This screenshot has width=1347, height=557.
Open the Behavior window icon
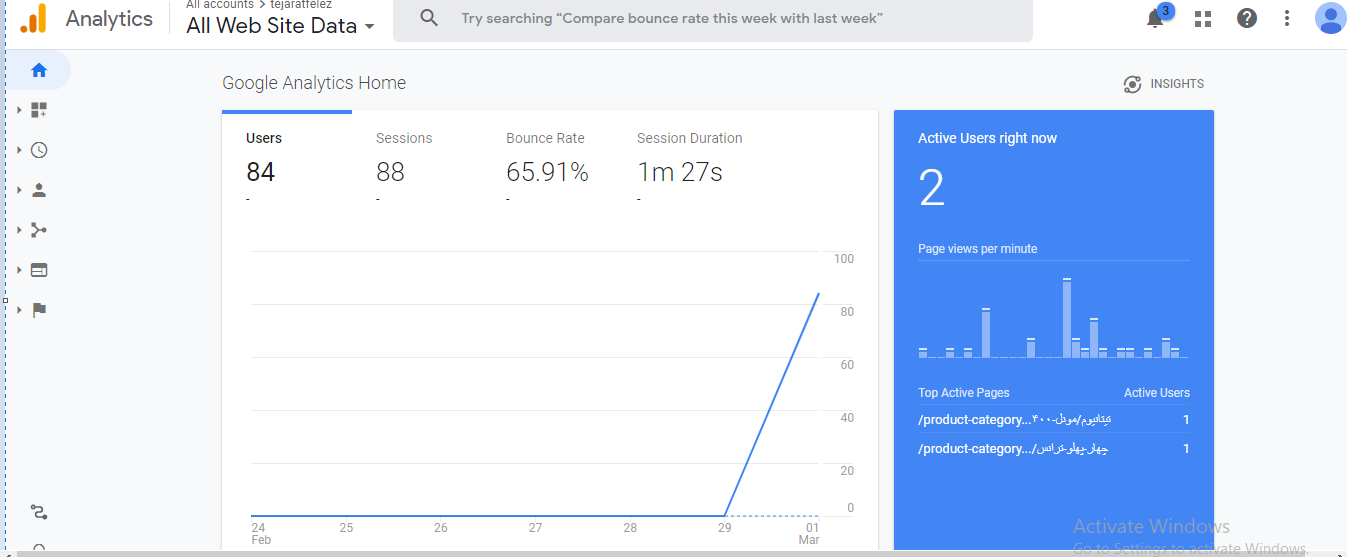tap(39, 270)
